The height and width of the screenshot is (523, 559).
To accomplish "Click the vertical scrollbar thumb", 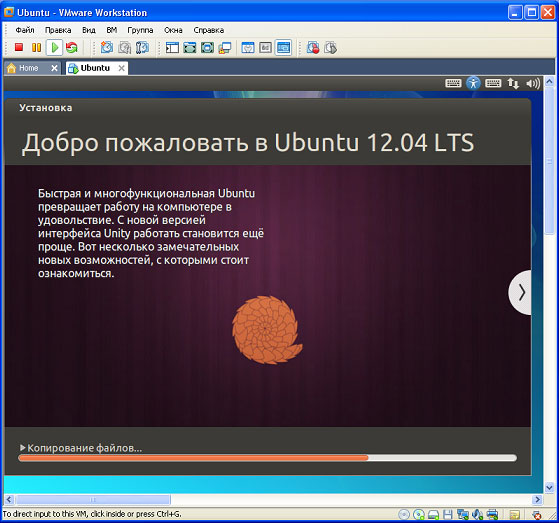I will point(549,161).
